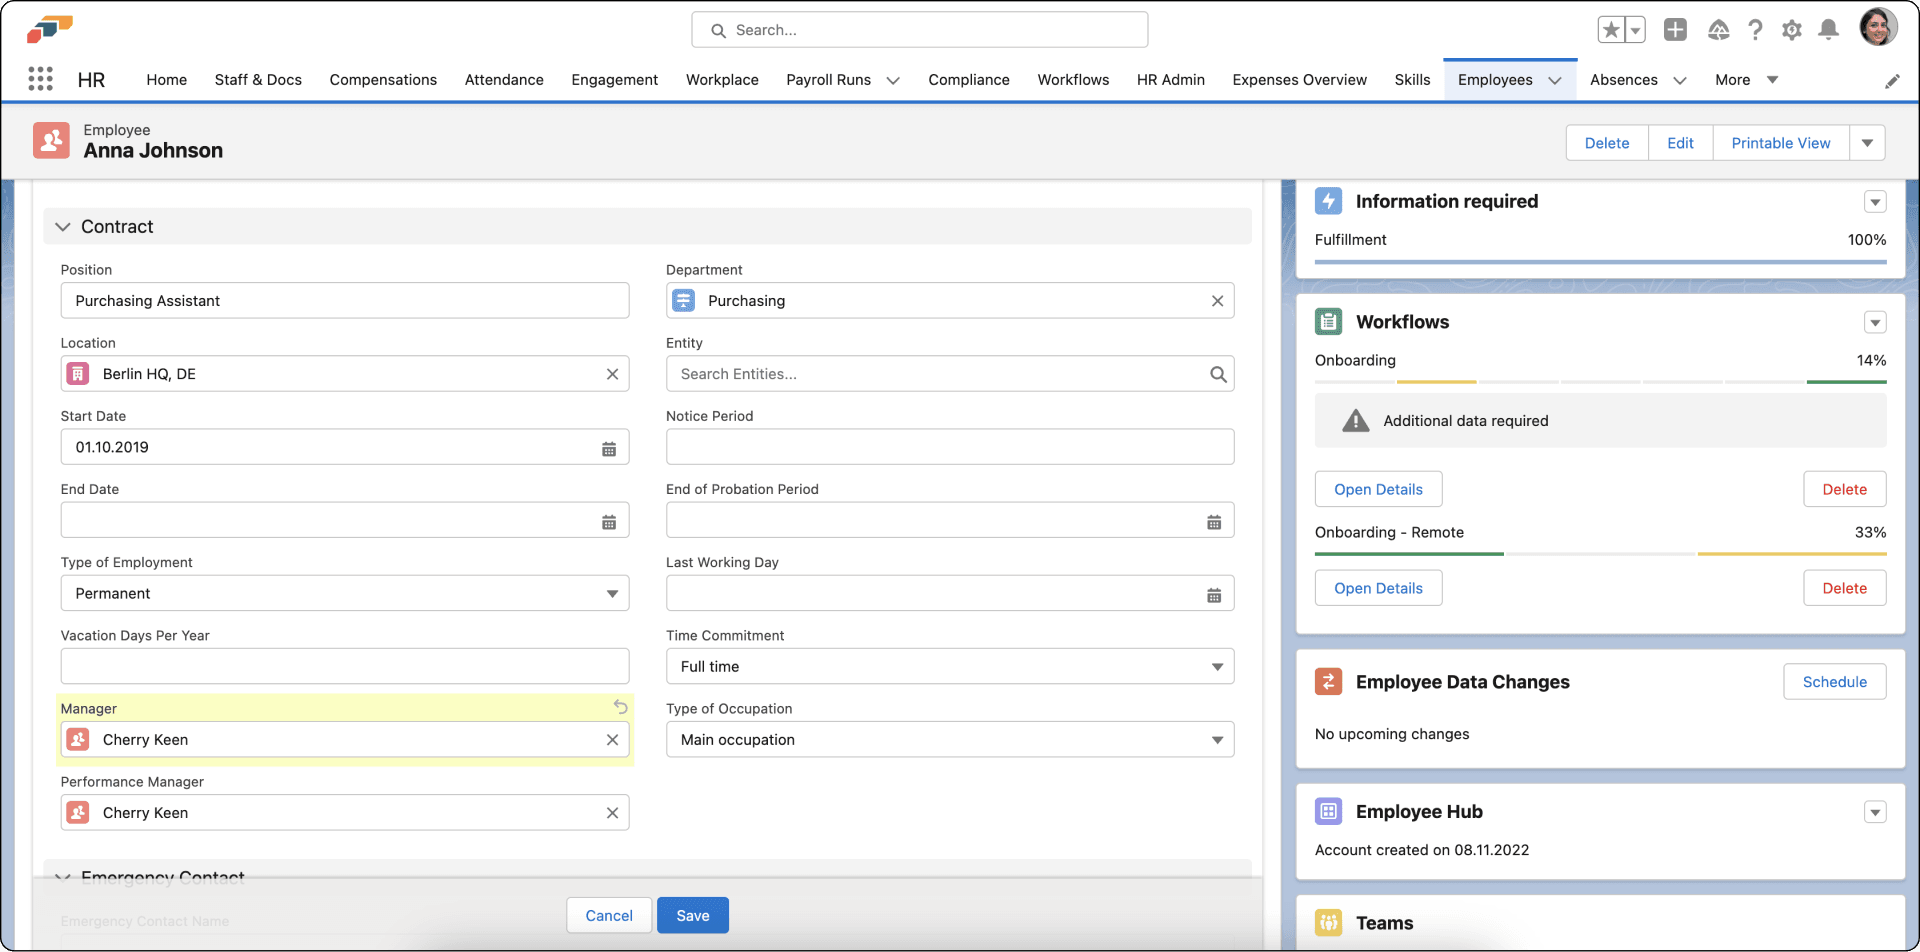Open the help question mark icon

coord(1755,30)
